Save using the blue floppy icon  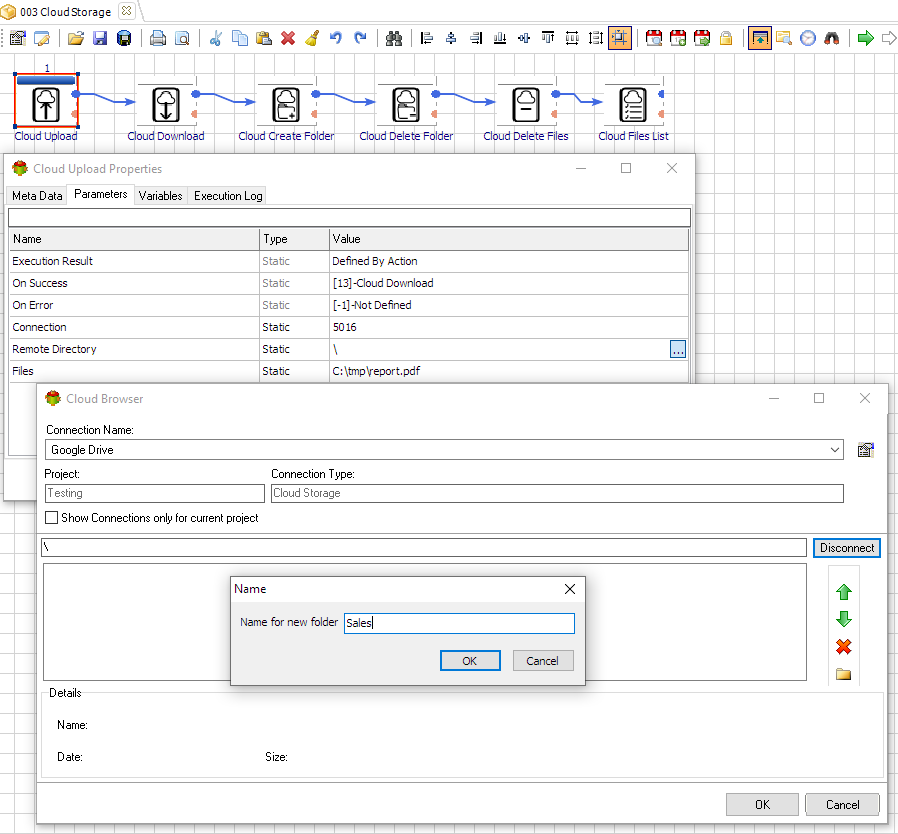point(100,38)
